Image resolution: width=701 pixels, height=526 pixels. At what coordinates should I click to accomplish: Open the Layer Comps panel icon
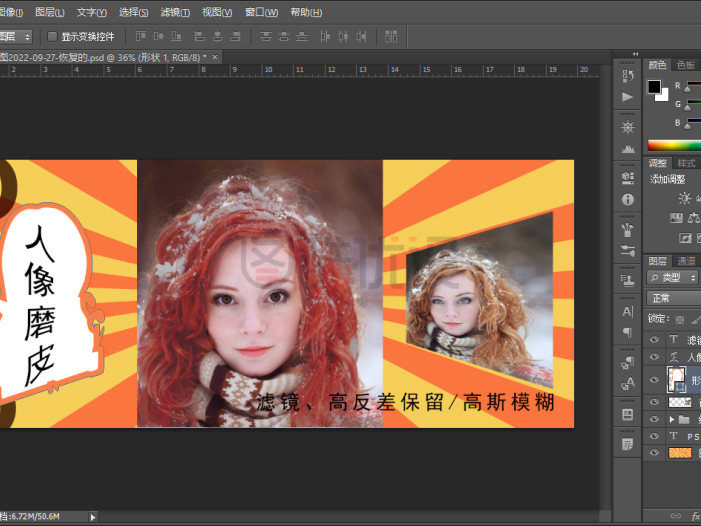pyautogui.click(x=628, y=414)
